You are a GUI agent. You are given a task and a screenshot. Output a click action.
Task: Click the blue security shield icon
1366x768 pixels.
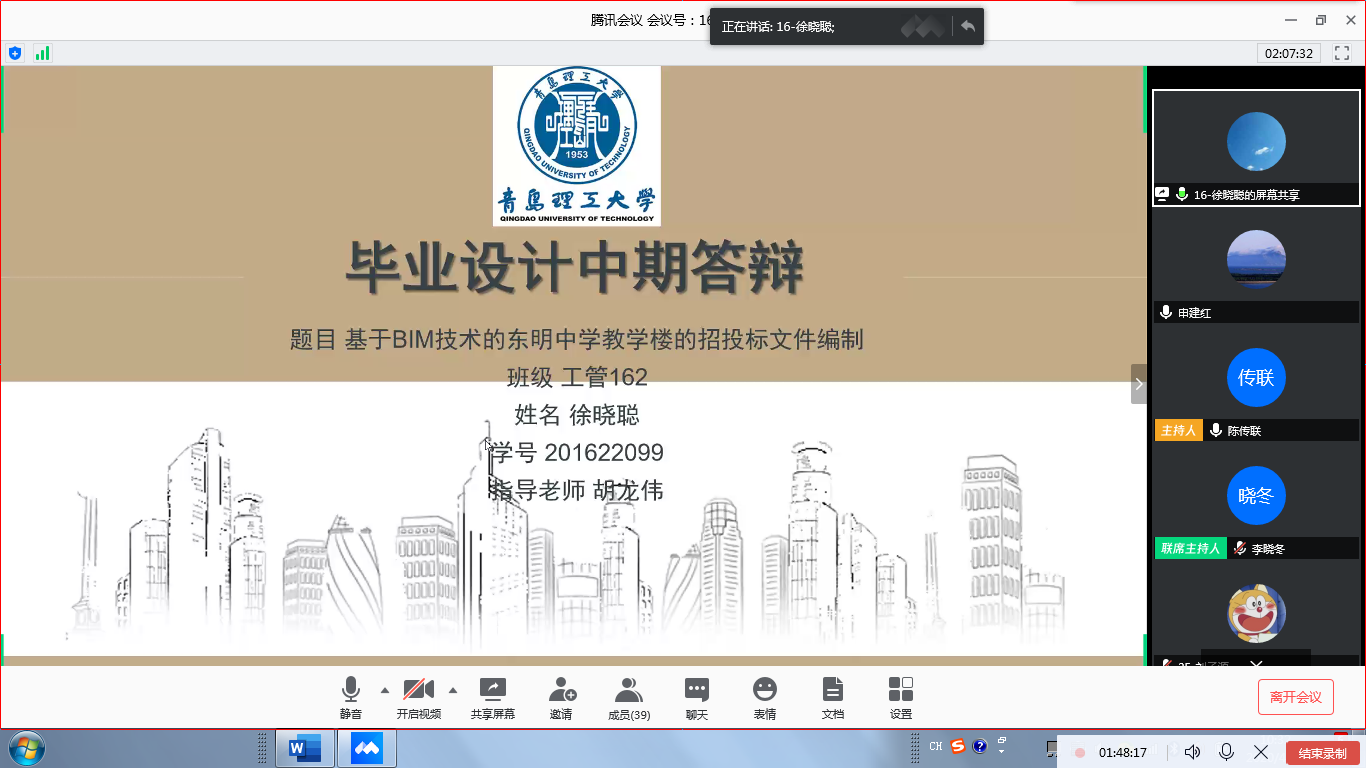tap(15, 53)
